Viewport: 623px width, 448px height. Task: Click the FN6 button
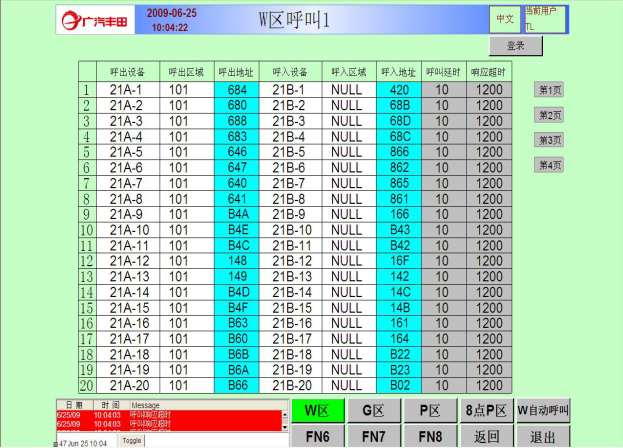[317, 436]
